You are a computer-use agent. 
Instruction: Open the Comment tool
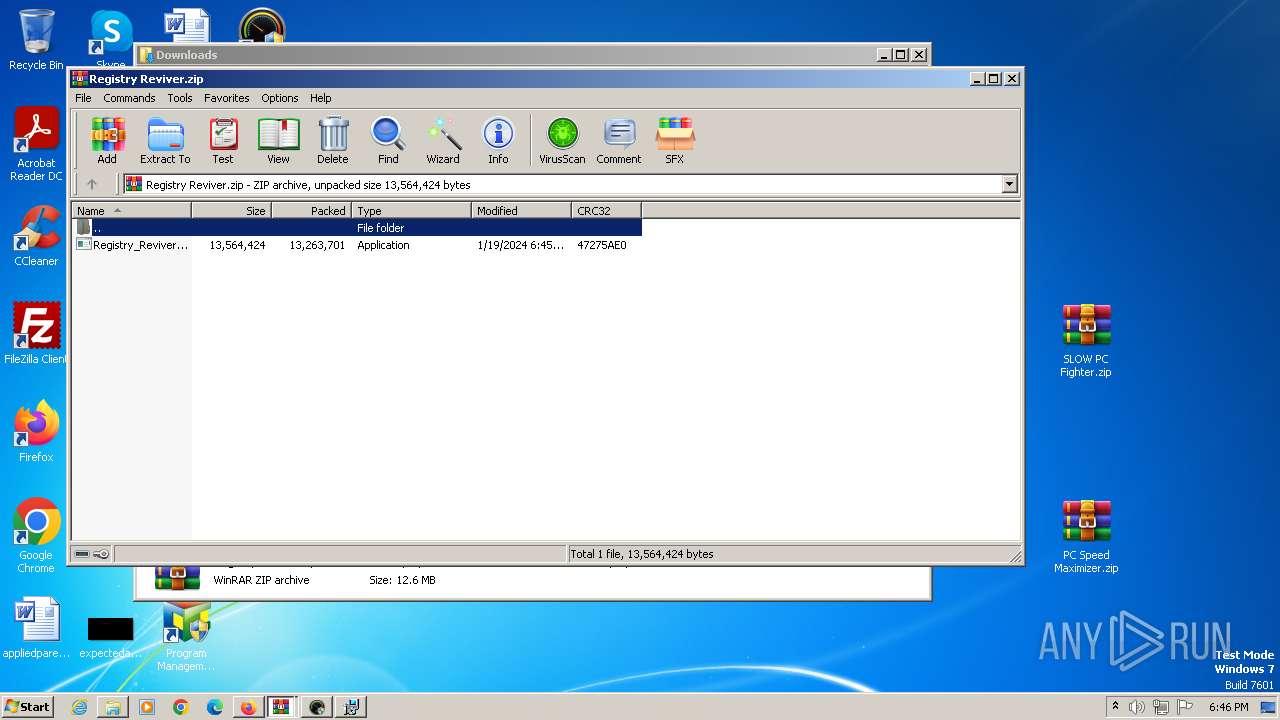point(619,140)
